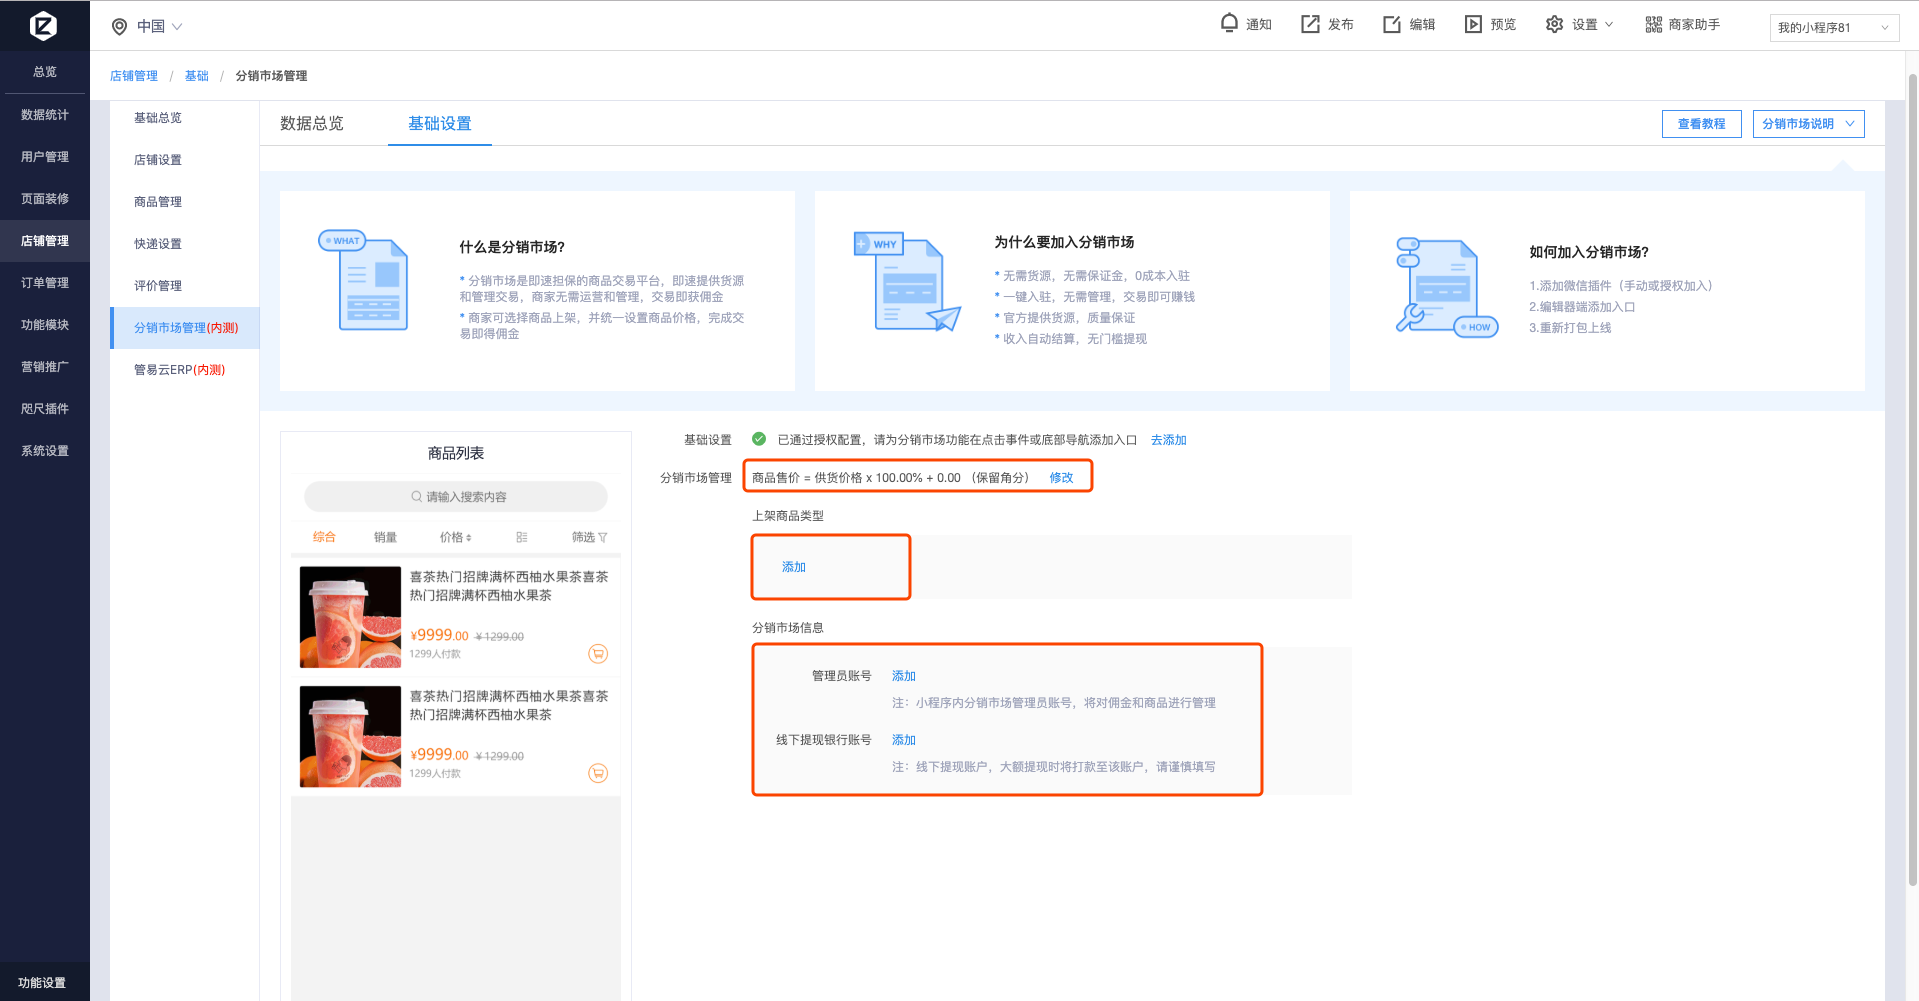The image size is (1919, 1001).
Task: Click the first 喜茶 product thumbnail
Action: (350, 617)
